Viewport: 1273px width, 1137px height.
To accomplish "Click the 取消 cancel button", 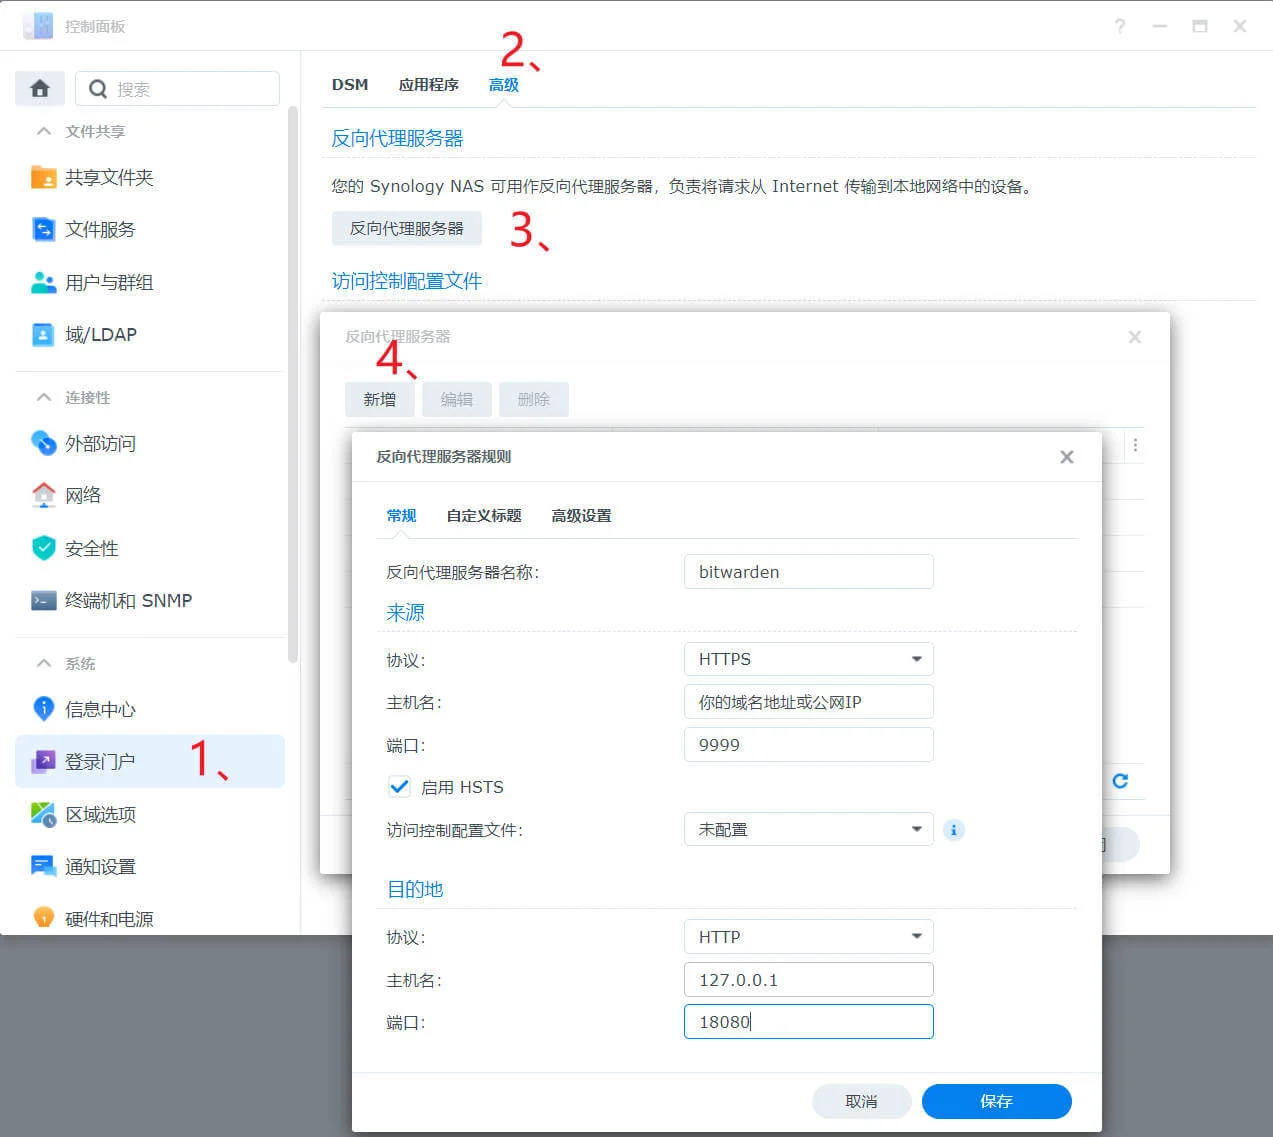I will tap(861, 1101).
